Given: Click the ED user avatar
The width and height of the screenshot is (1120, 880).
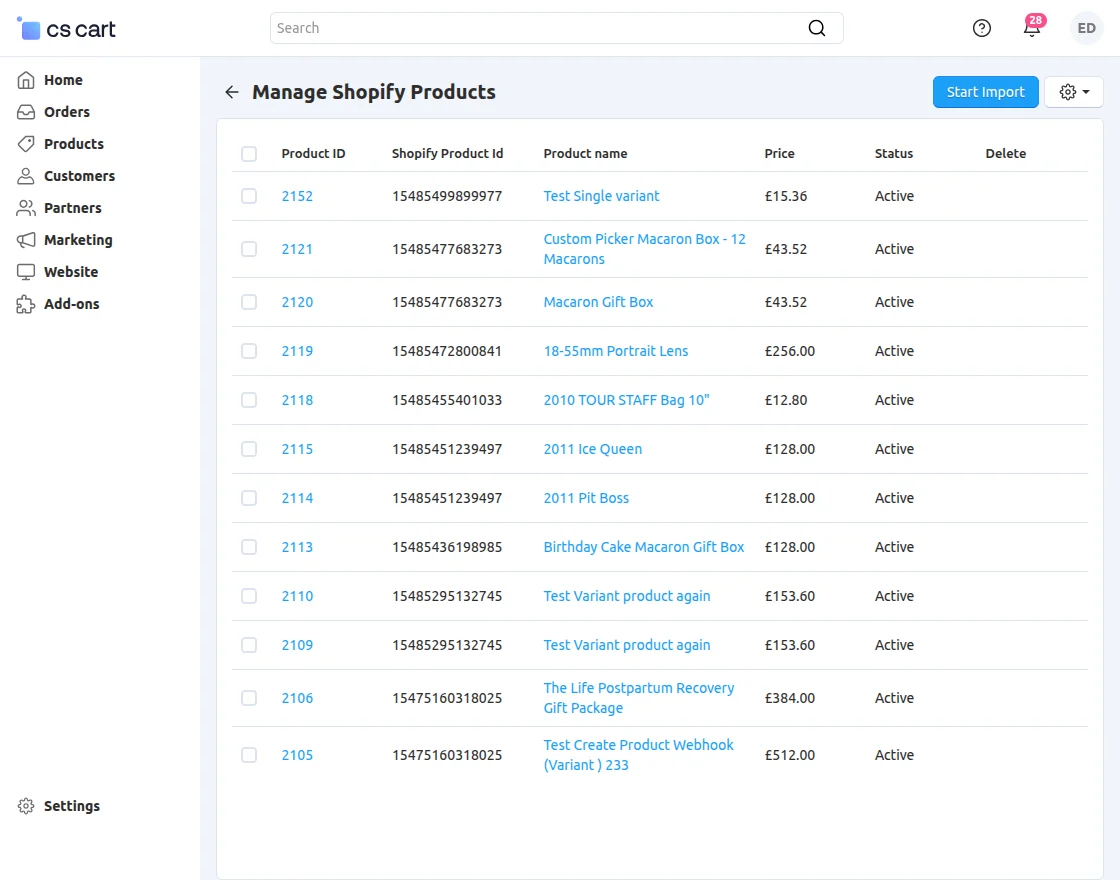Looking at the screenshot, I should tap(1086, 28).
